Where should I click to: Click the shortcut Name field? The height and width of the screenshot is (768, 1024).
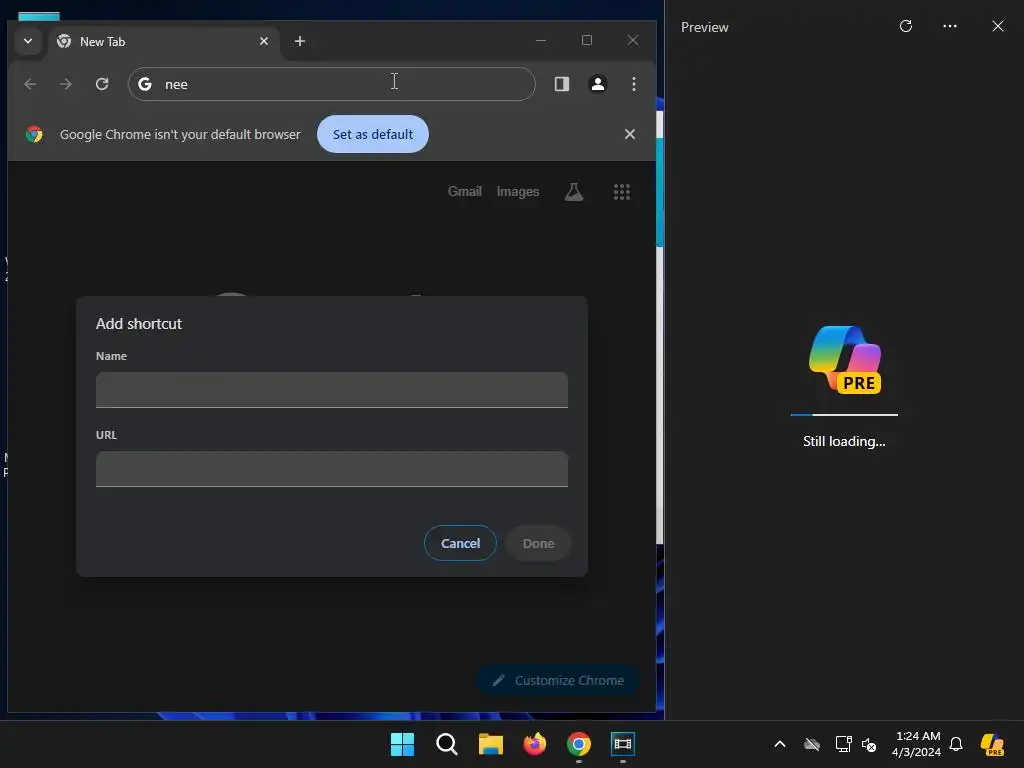click(332, 390)
